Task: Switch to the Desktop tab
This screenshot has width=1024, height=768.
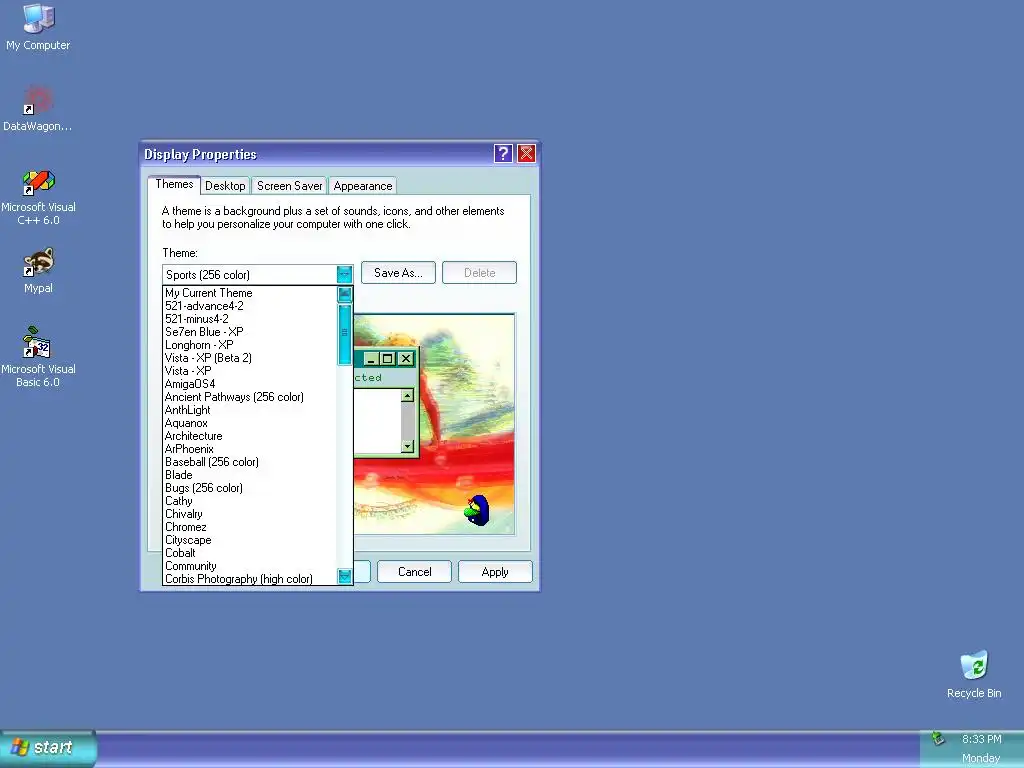Action: (225, 186)
